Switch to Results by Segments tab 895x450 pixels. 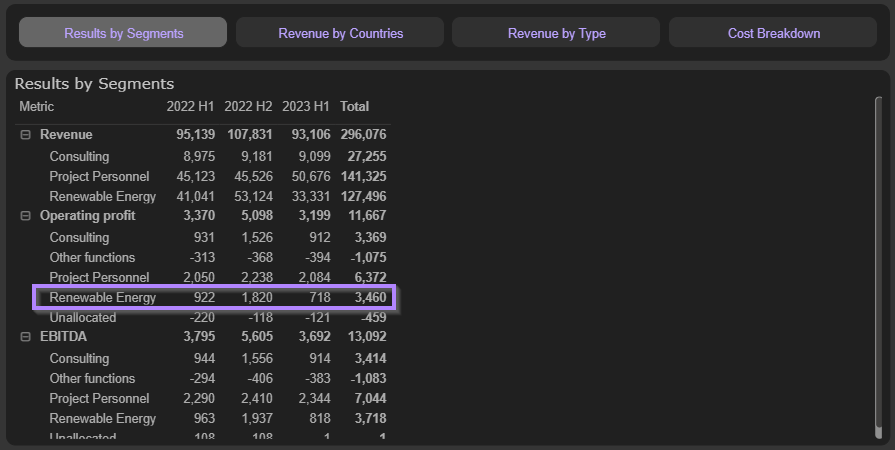123,33
